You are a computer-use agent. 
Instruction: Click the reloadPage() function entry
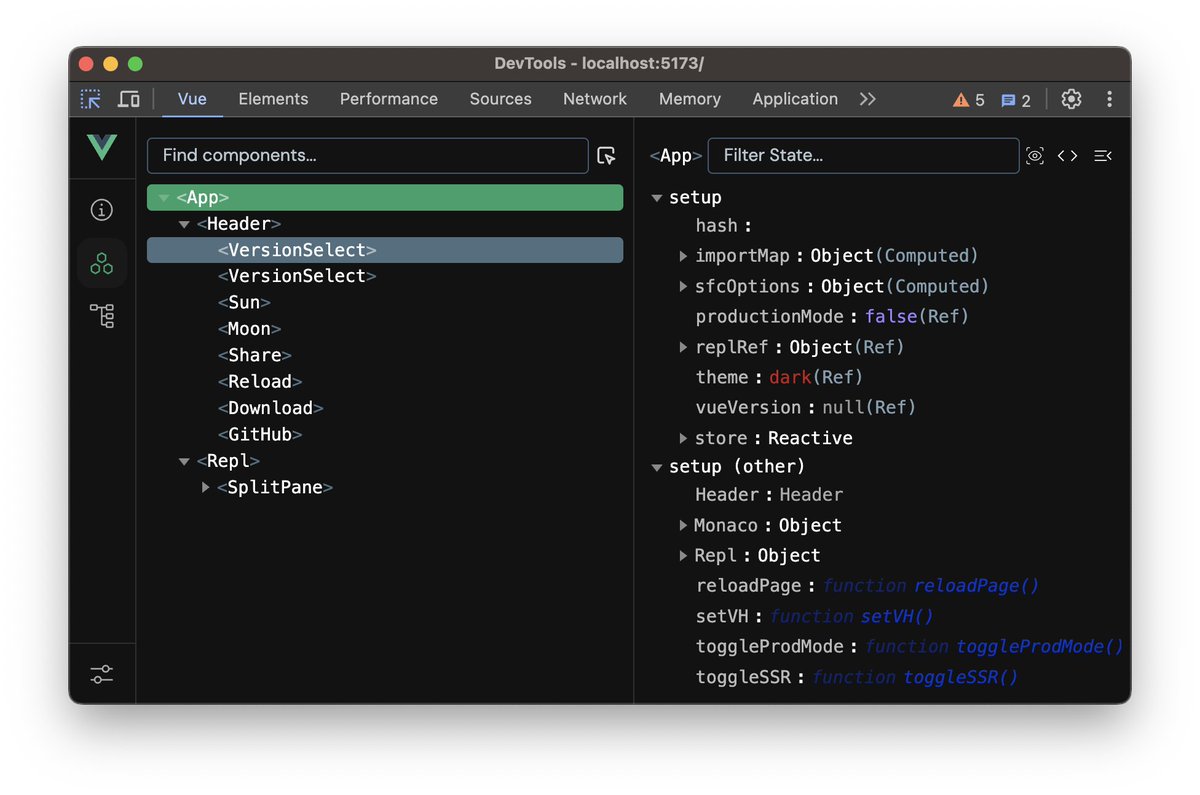(x=867, y=586)
